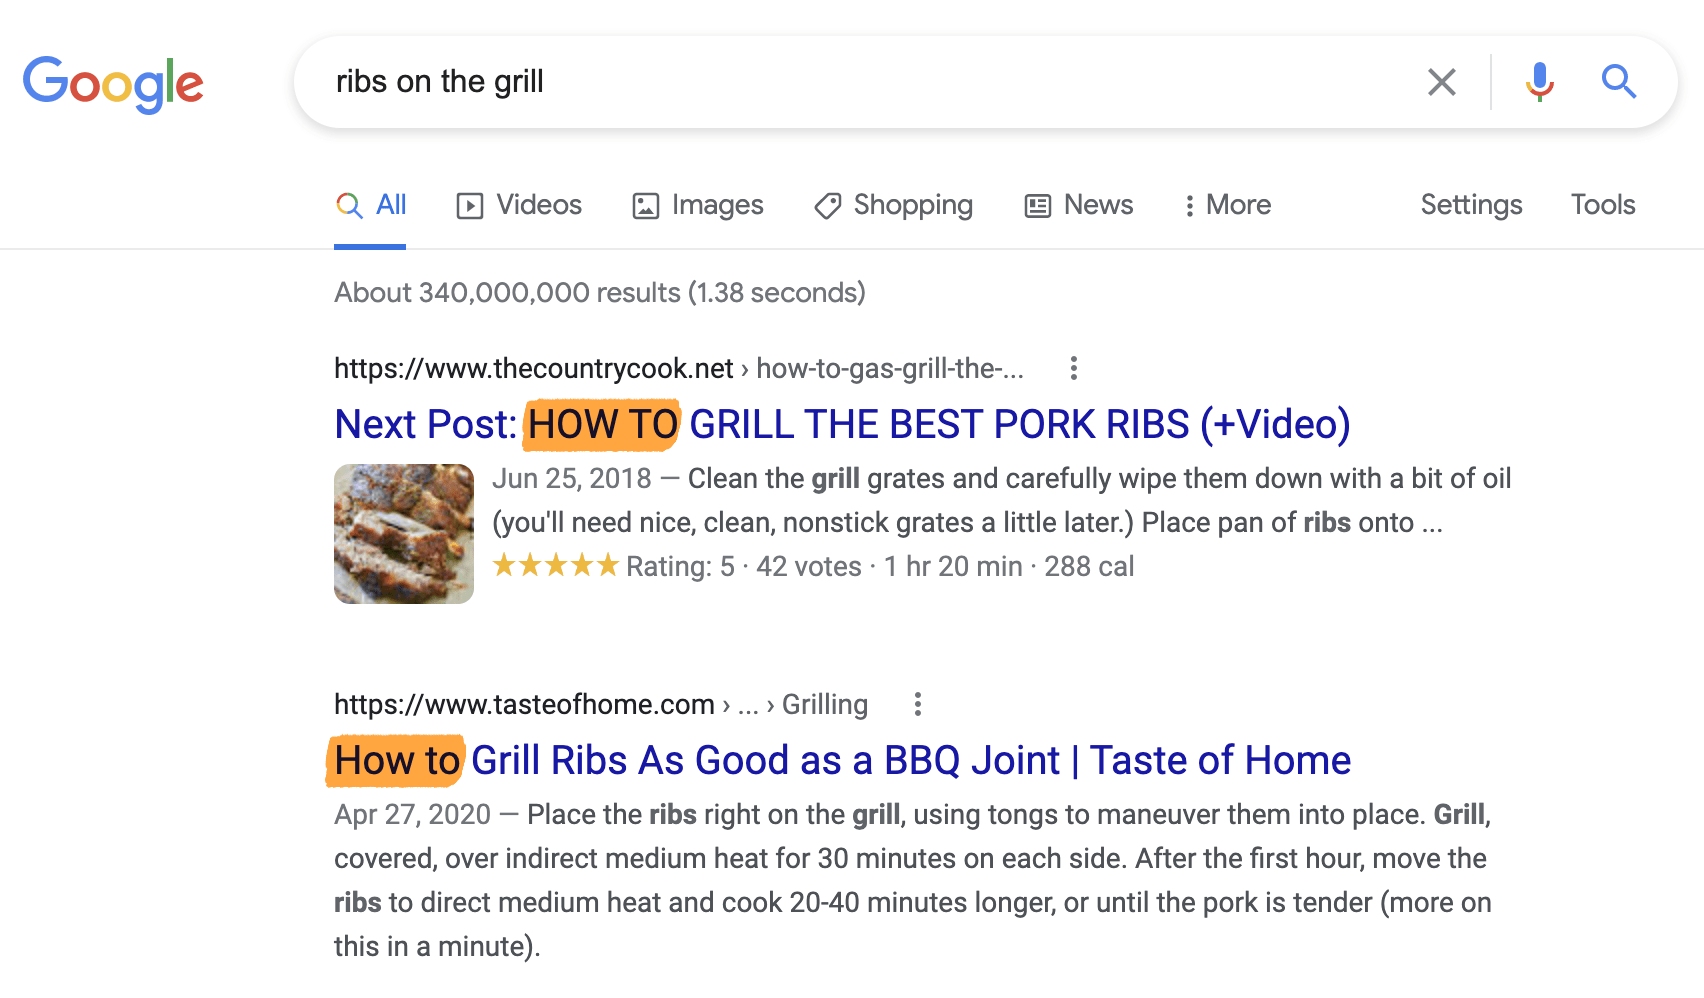Clear the search query with the X icon
Screen dimensions: 1704x998
pyautogui.click(x=1441, y=82)
